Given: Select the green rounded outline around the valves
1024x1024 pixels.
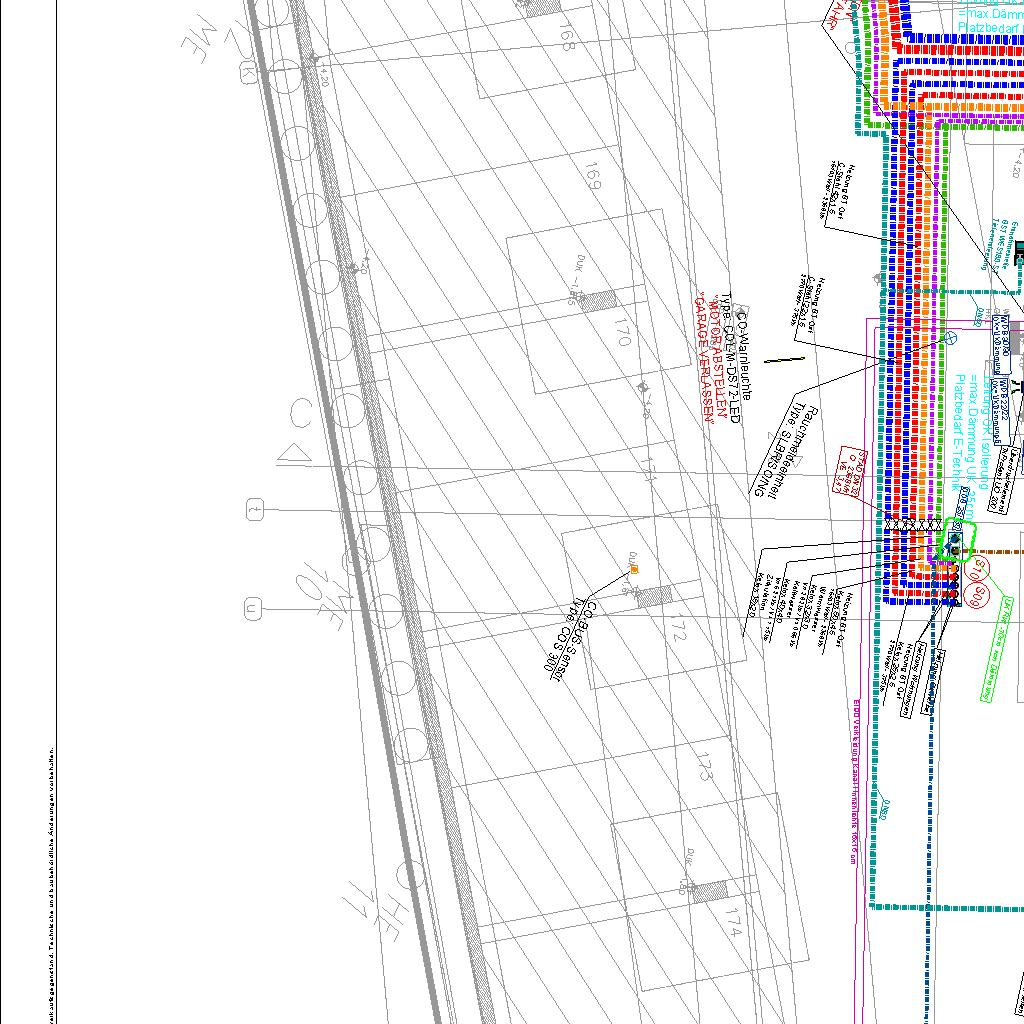Looking at the screenshot, I should (x=956, y=539).
